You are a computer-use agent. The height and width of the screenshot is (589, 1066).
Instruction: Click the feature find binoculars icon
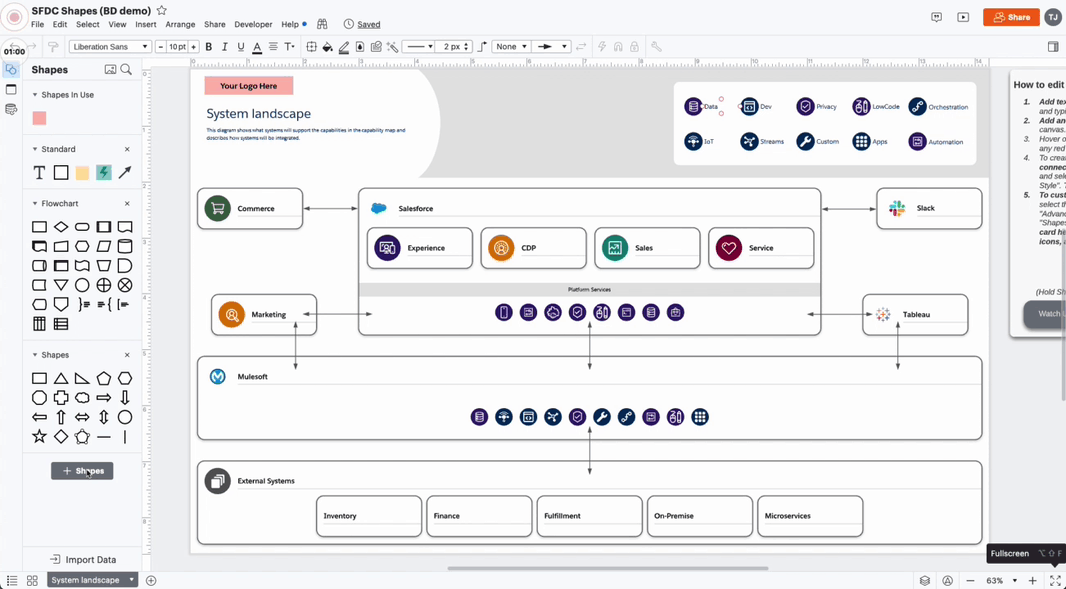(322, 24)
